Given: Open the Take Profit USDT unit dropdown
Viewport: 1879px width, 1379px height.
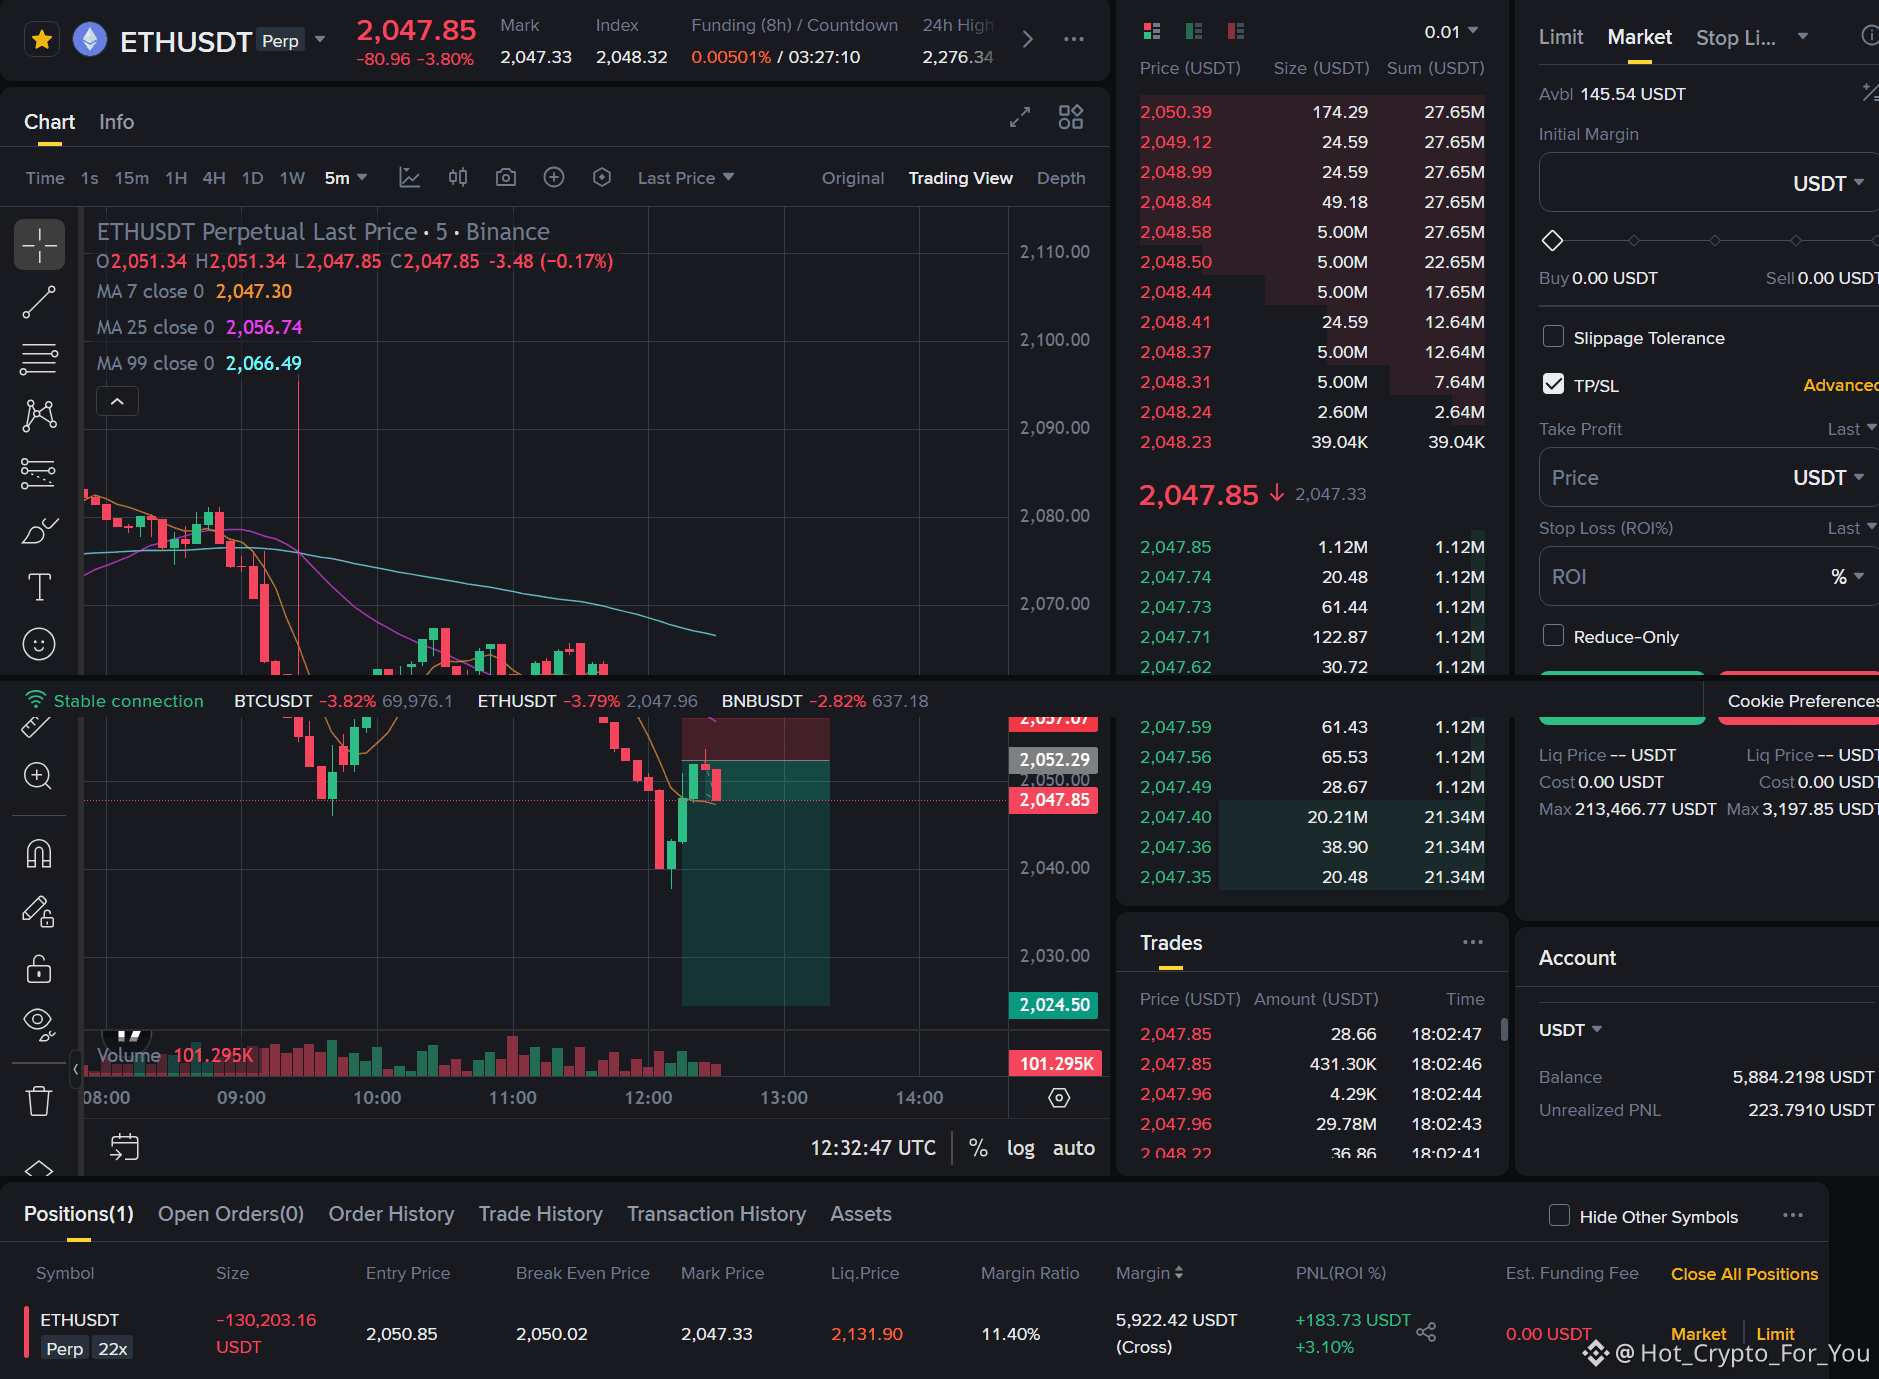Looking at the screenshot, I should (1828, 477).
